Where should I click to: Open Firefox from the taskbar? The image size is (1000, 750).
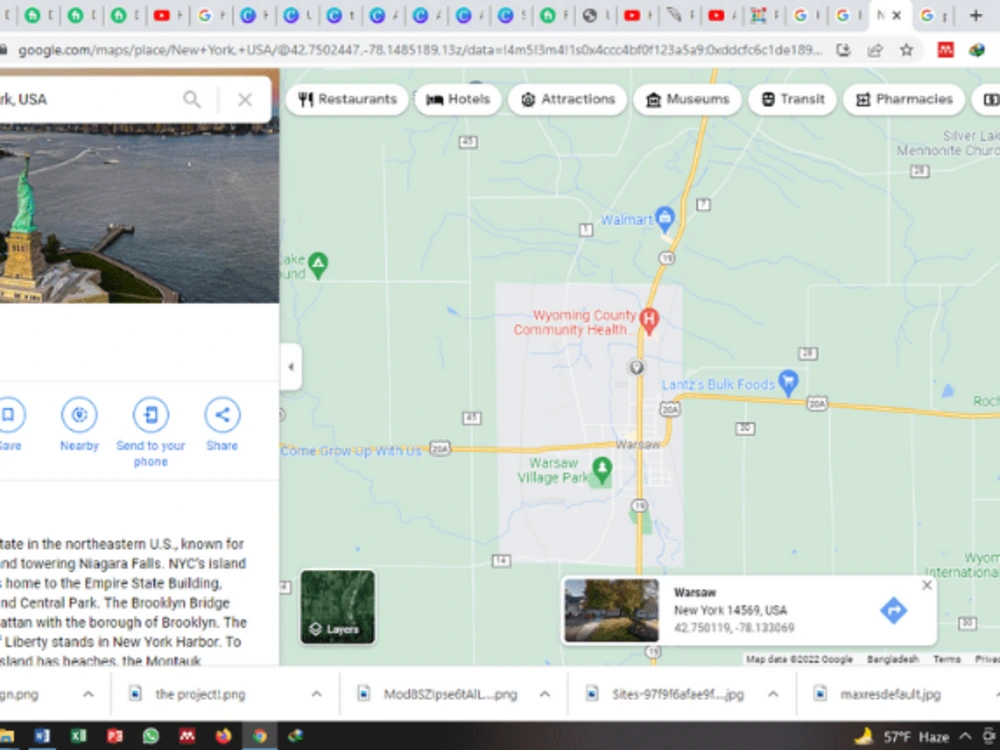tap(223, 736)
